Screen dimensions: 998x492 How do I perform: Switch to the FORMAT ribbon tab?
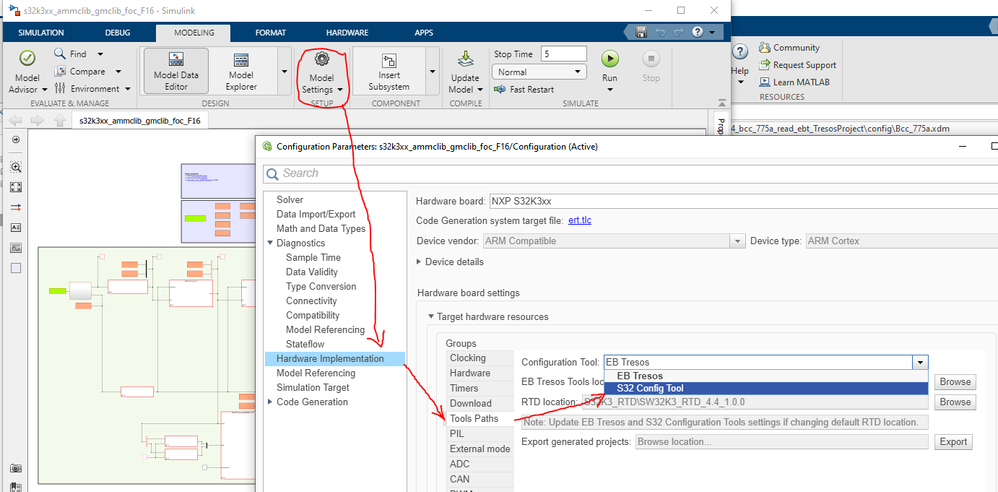[x=271, y=33]
